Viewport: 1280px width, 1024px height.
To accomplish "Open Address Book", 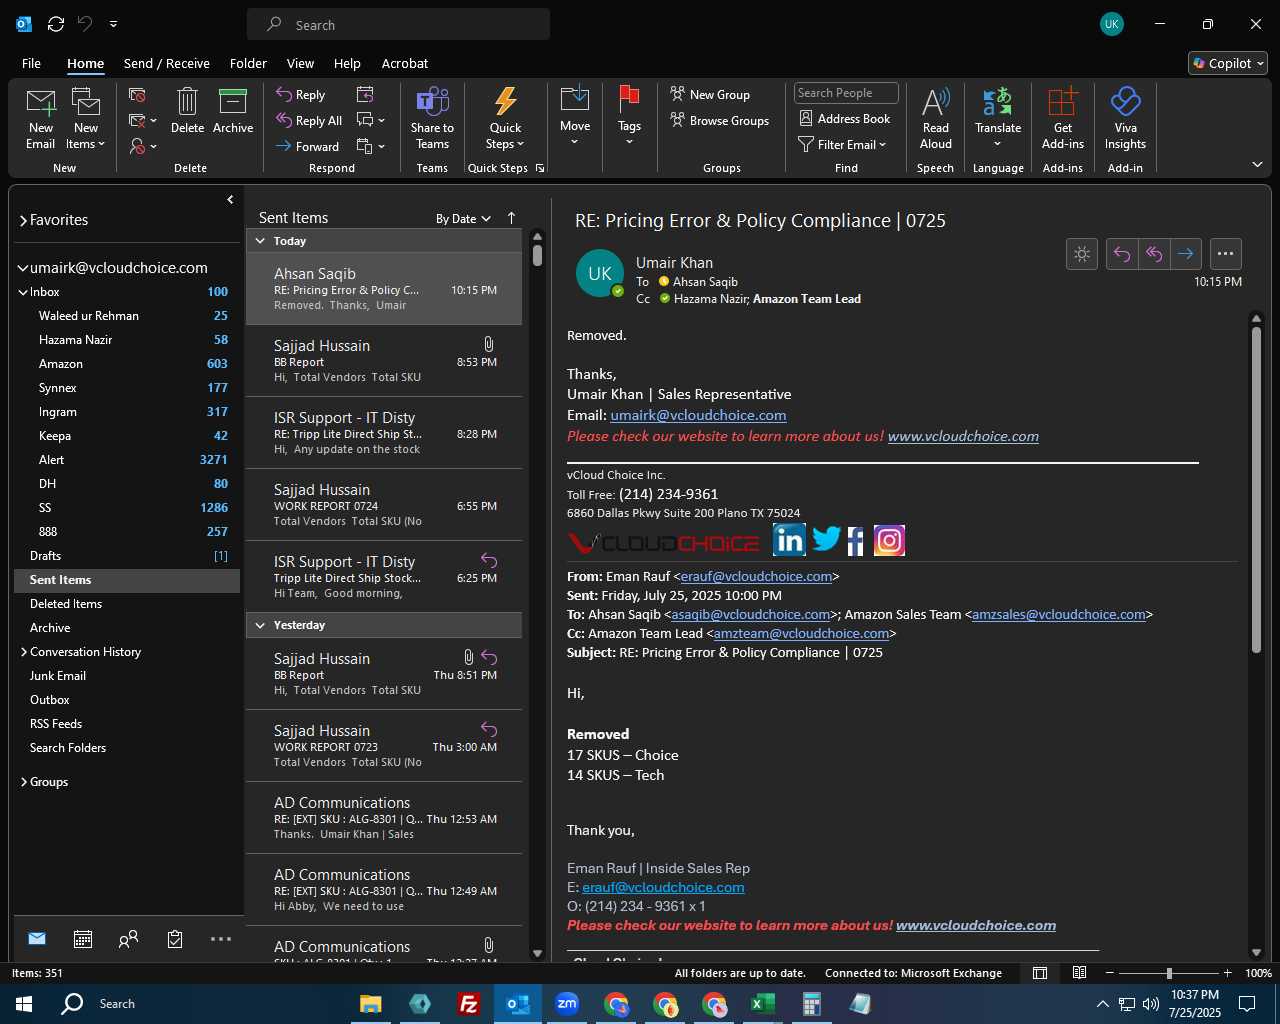I will tap(845, 118).
